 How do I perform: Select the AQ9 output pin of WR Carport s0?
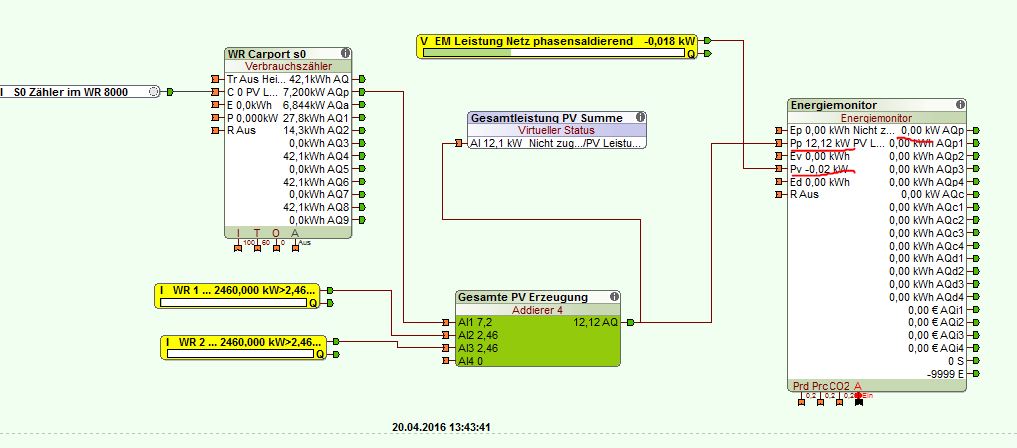click(x=361, y=220)
